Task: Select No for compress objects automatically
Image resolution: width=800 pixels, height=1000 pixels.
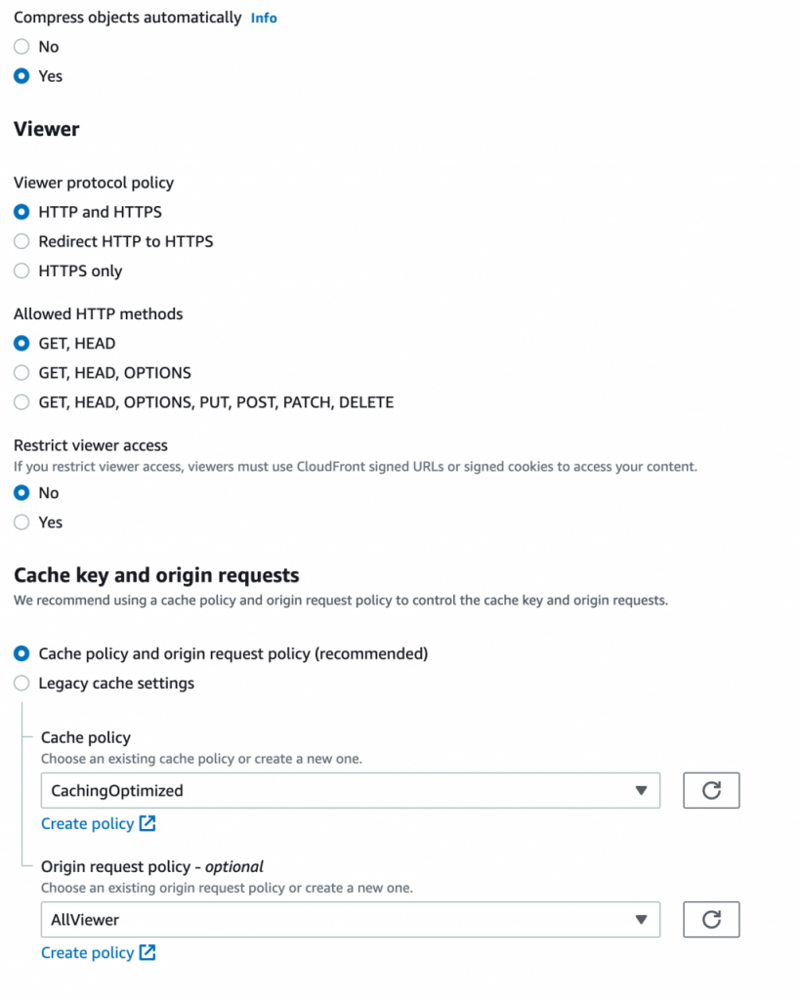Action: tap(22, 47)
